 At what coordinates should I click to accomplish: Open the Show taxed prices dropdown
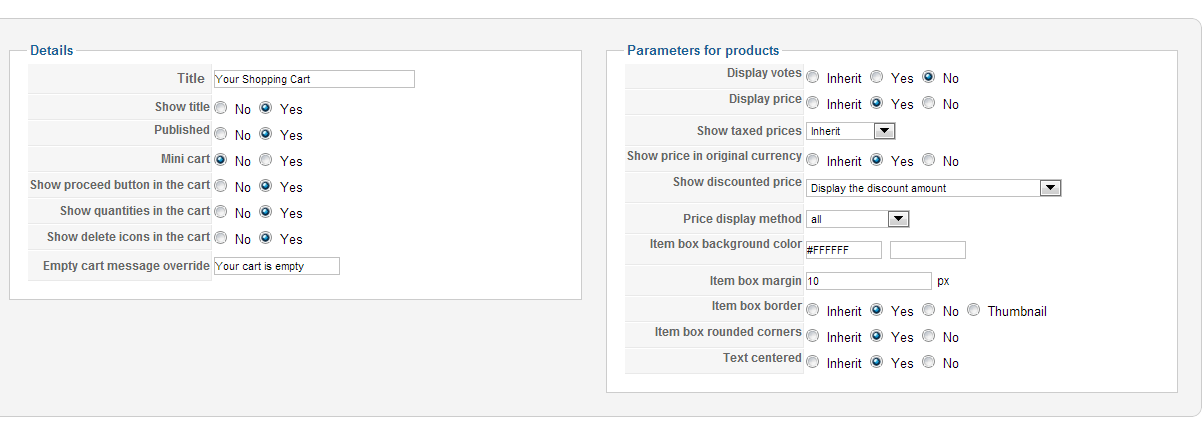(x=850, y=131)
